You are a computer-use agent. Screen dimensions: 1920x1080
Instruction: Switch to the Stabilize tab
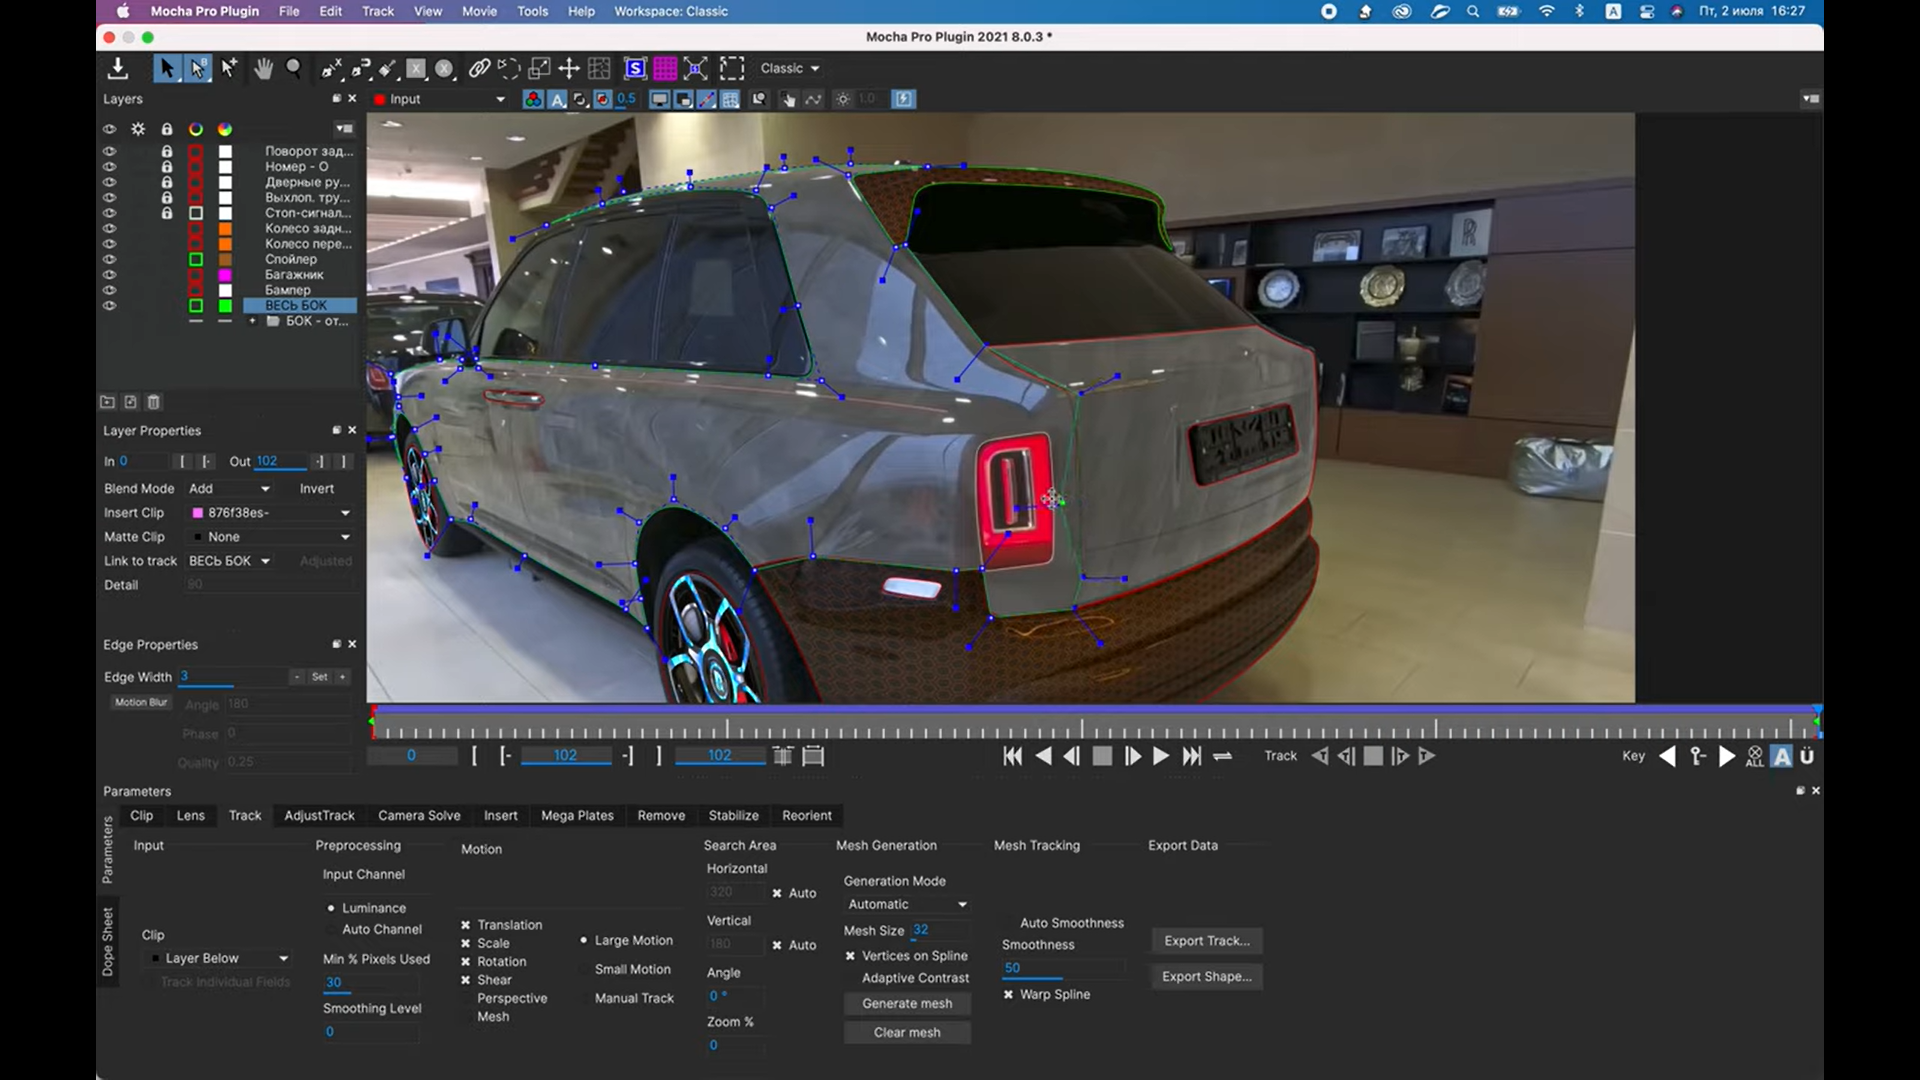pos(733,815)
